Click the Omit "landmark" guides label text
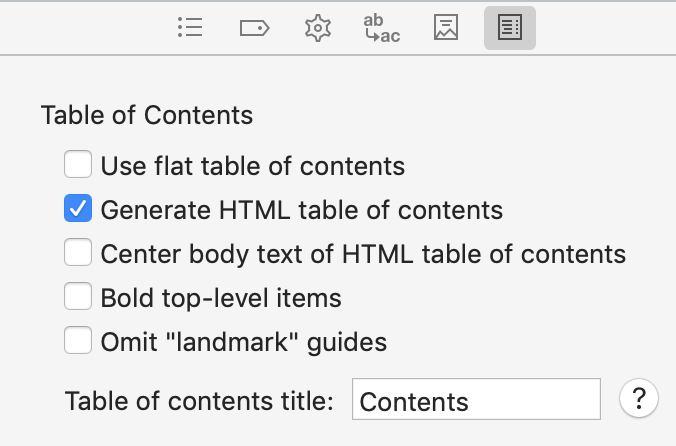 pos(244,342)
